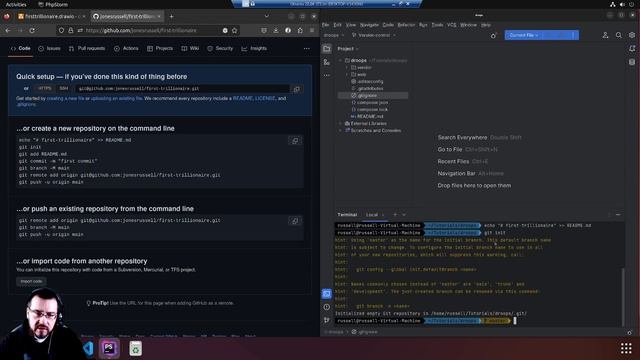The height and width of the screenshot is (360, 640).
Task: Open Firefox extensions puzzle icon
Action: point(300,31)
